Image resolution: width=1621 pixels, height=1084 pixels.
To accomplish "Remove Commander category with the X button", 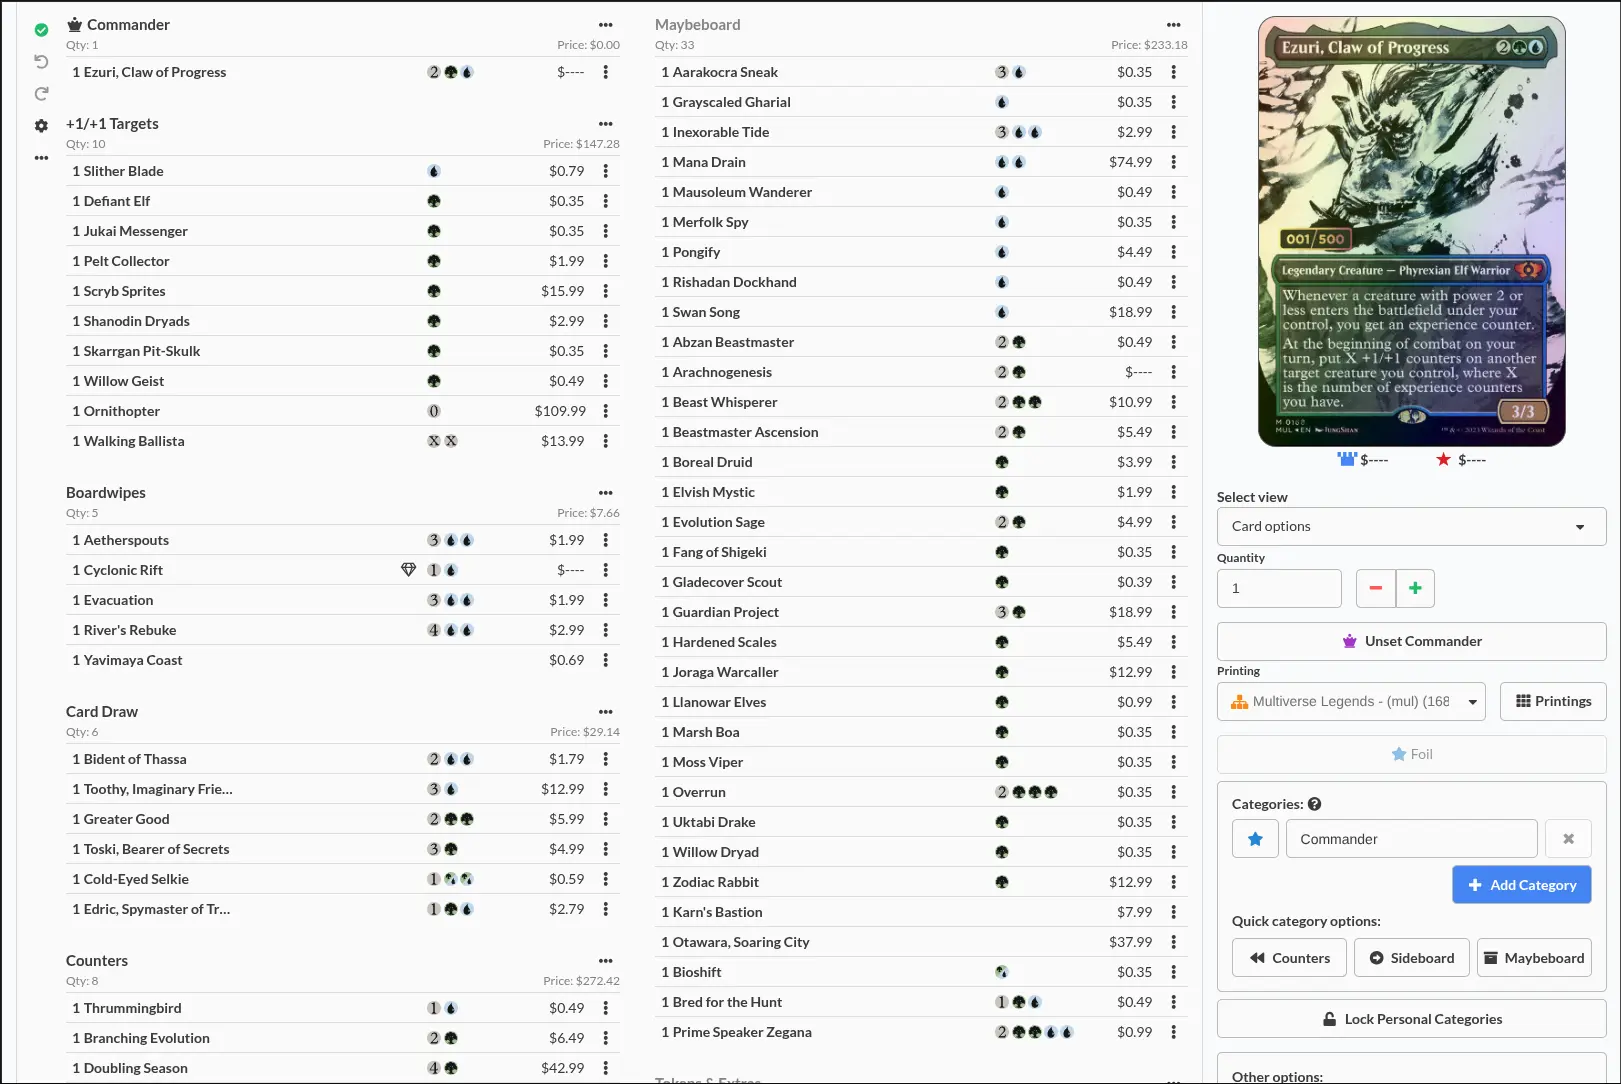I will click(x=1567, y=839).
